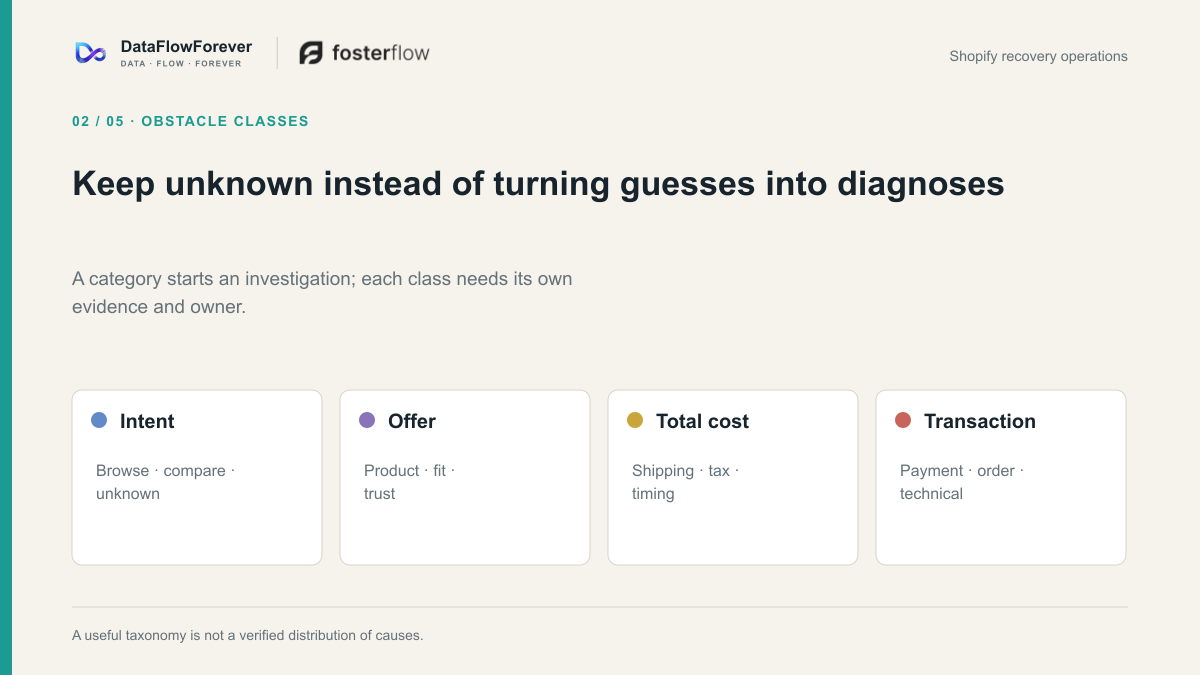
Task: Click the Payment order technical description
Action: coord(962,482)
